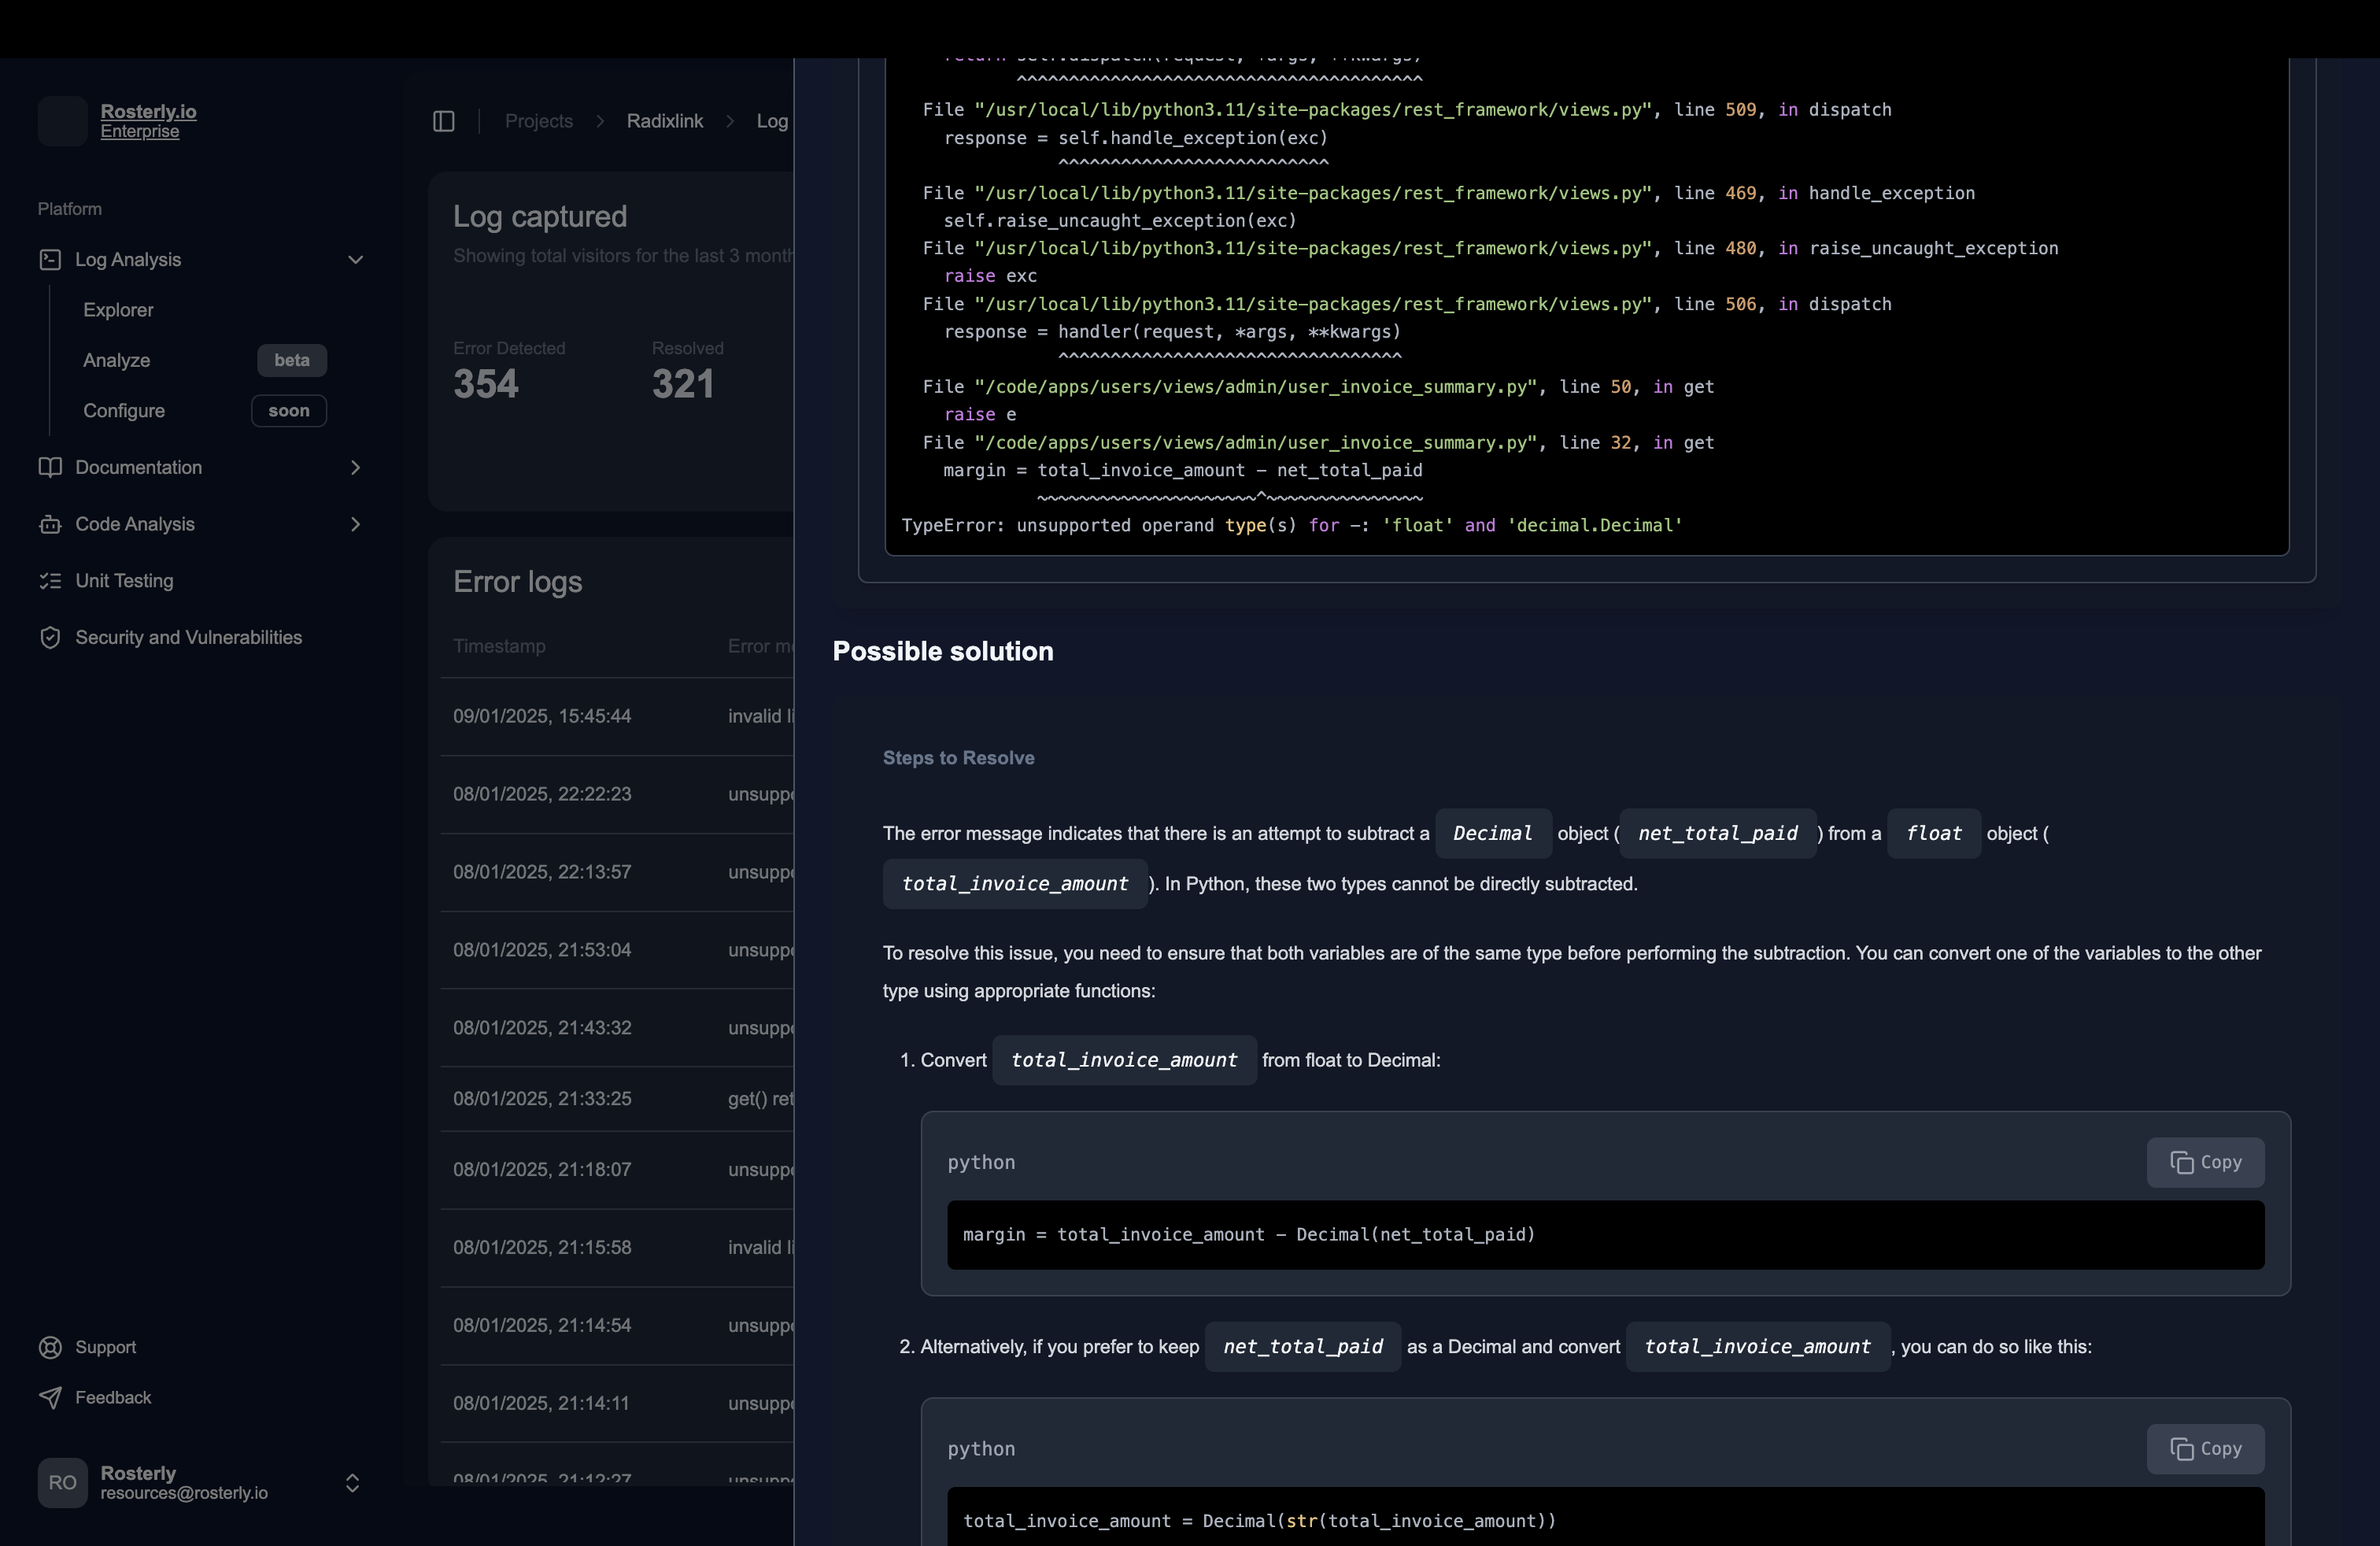Click the Documentation book icon
The width and height of the screenshot is (2380, 1546).
(50, 467)
